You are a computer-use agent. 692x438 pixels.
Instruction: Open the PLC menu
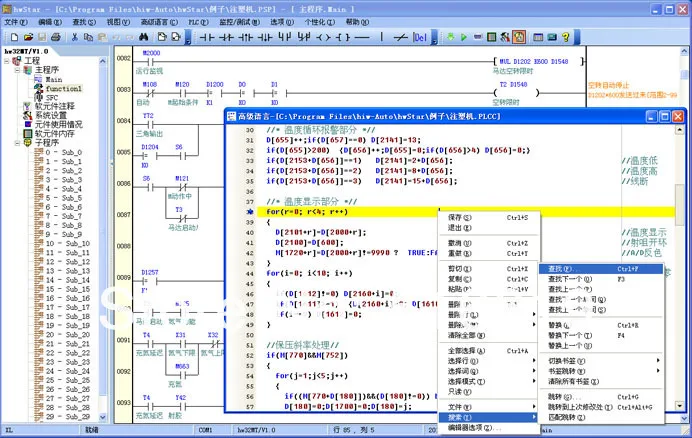[198, 22]
